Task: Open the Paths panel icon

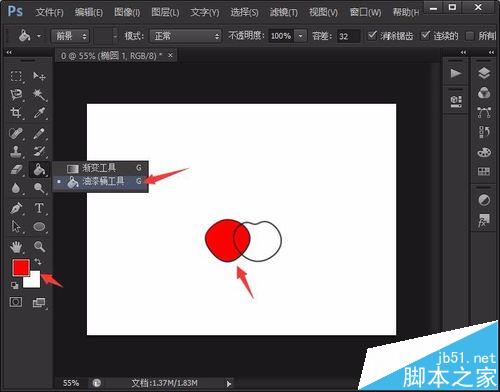Action: 484,113
